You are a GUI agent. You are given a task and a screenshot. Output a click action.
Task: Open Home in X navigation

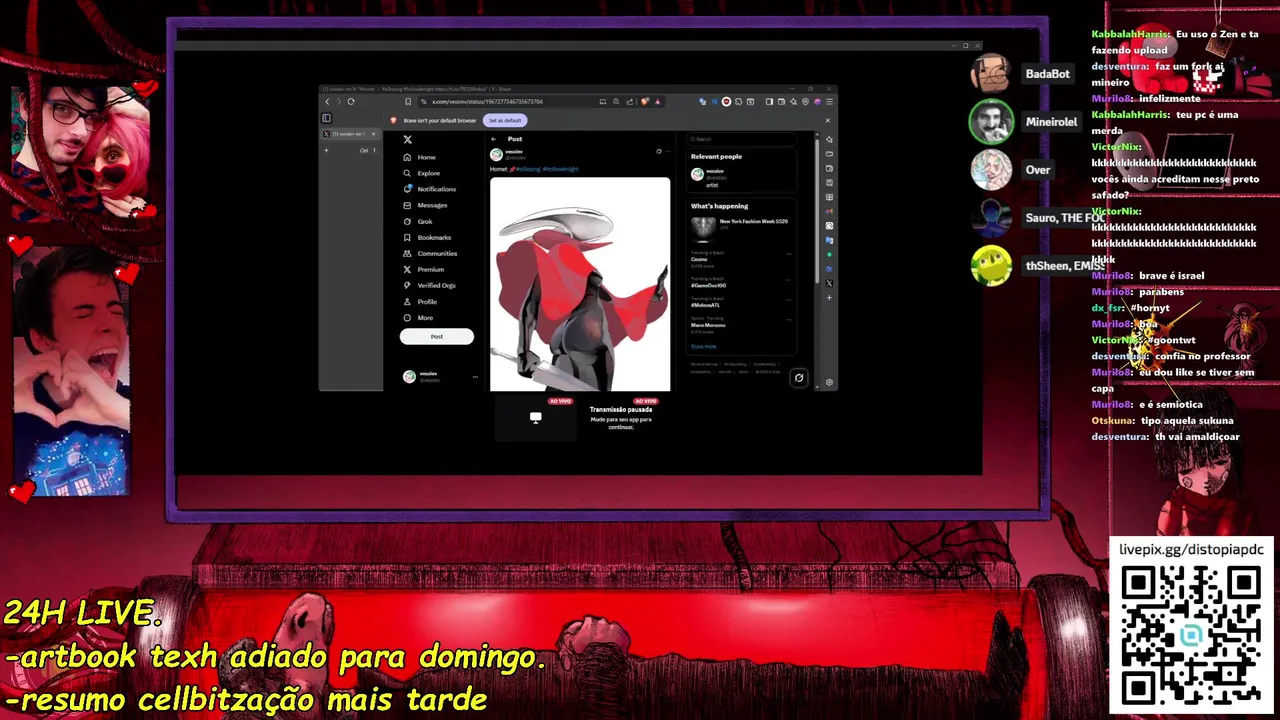420,157
